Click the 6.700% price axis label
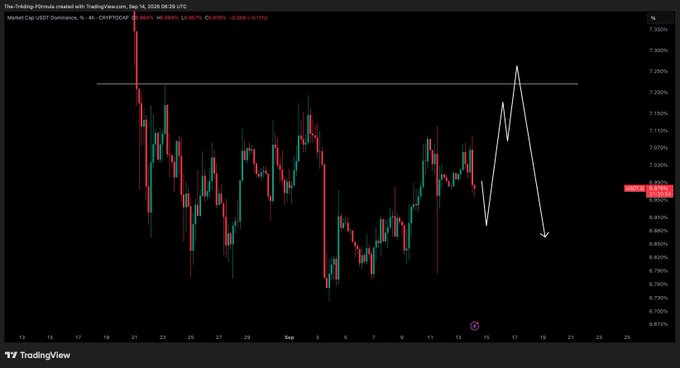 tap(658, 311)
